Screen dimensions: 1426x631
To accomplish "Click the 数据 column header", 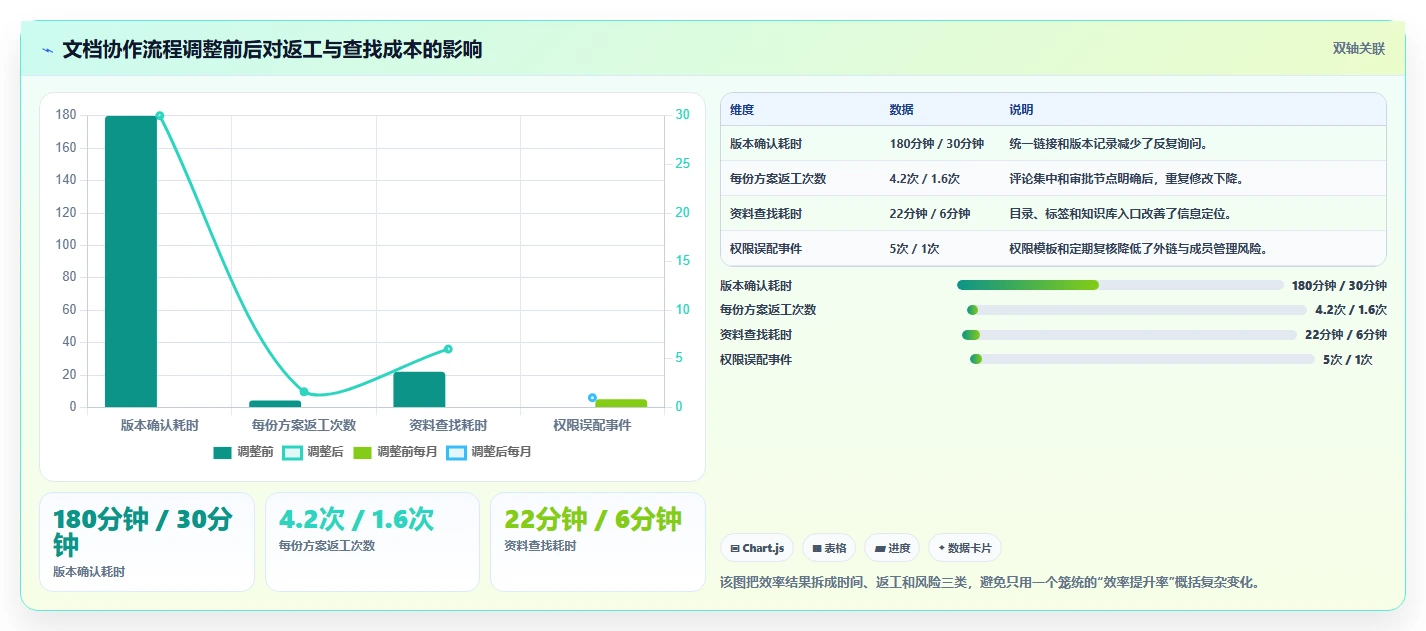I will pyautogui.click(x=901, y=110).
